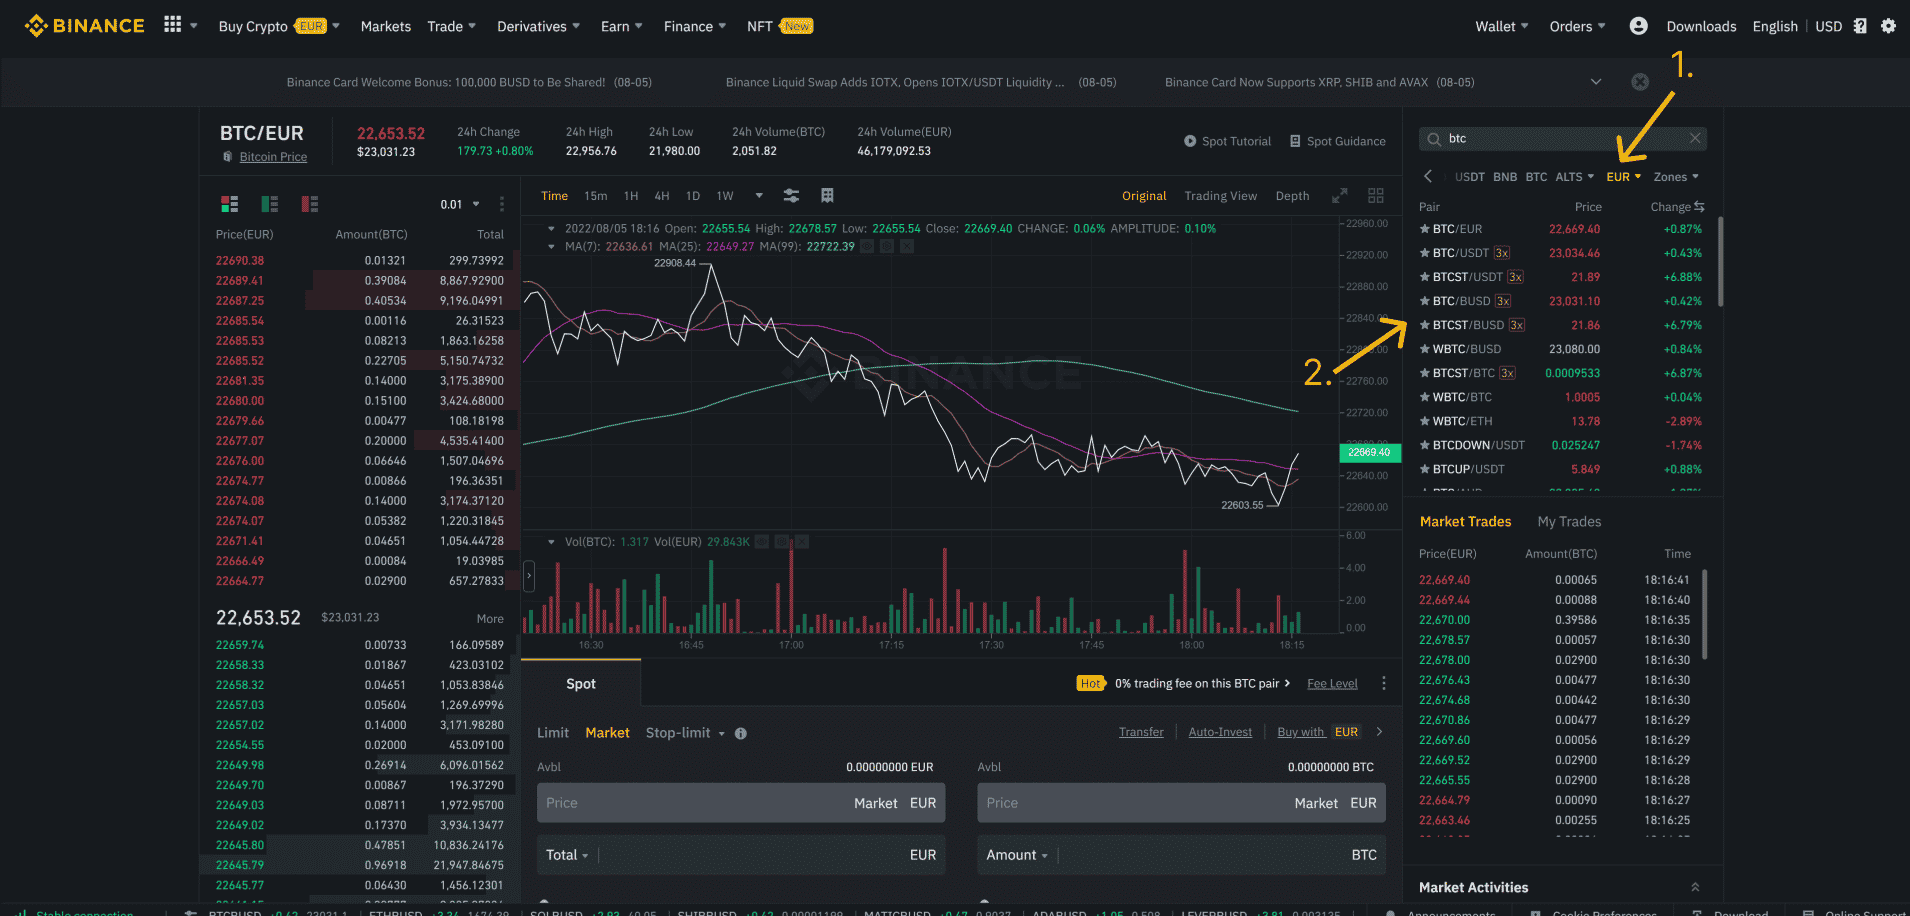Open the apps grid menu beside Binance logo

(x=173, y=25)
